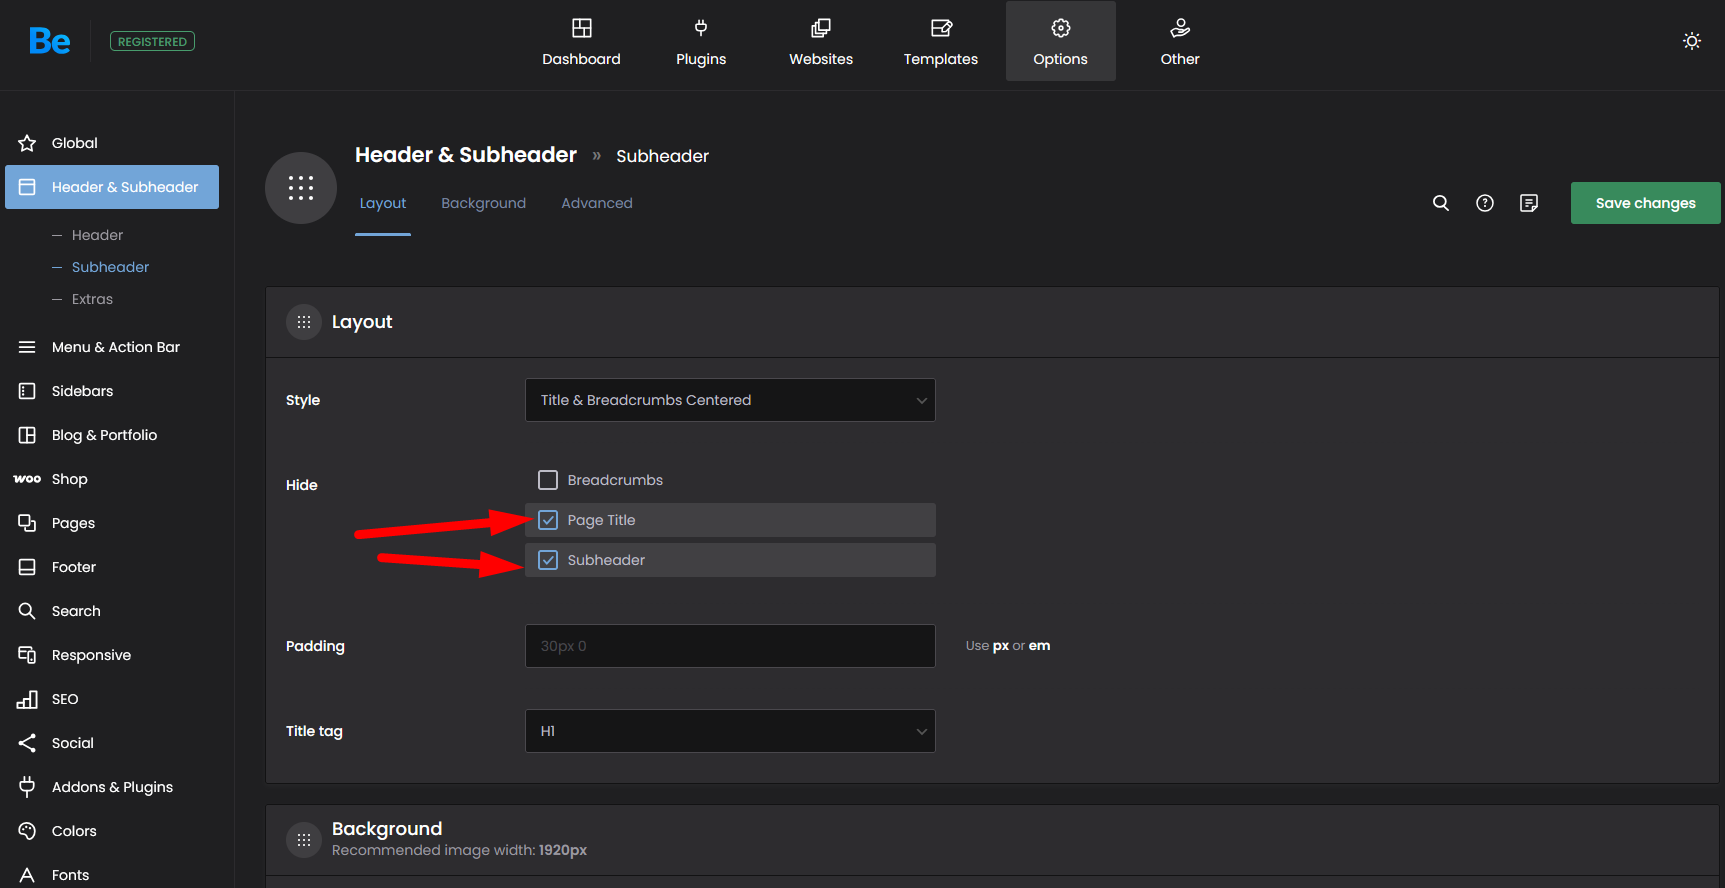Viewport: 1725px width, 888px height.
Task: Click the Be logo
Action: coord(50,41)
